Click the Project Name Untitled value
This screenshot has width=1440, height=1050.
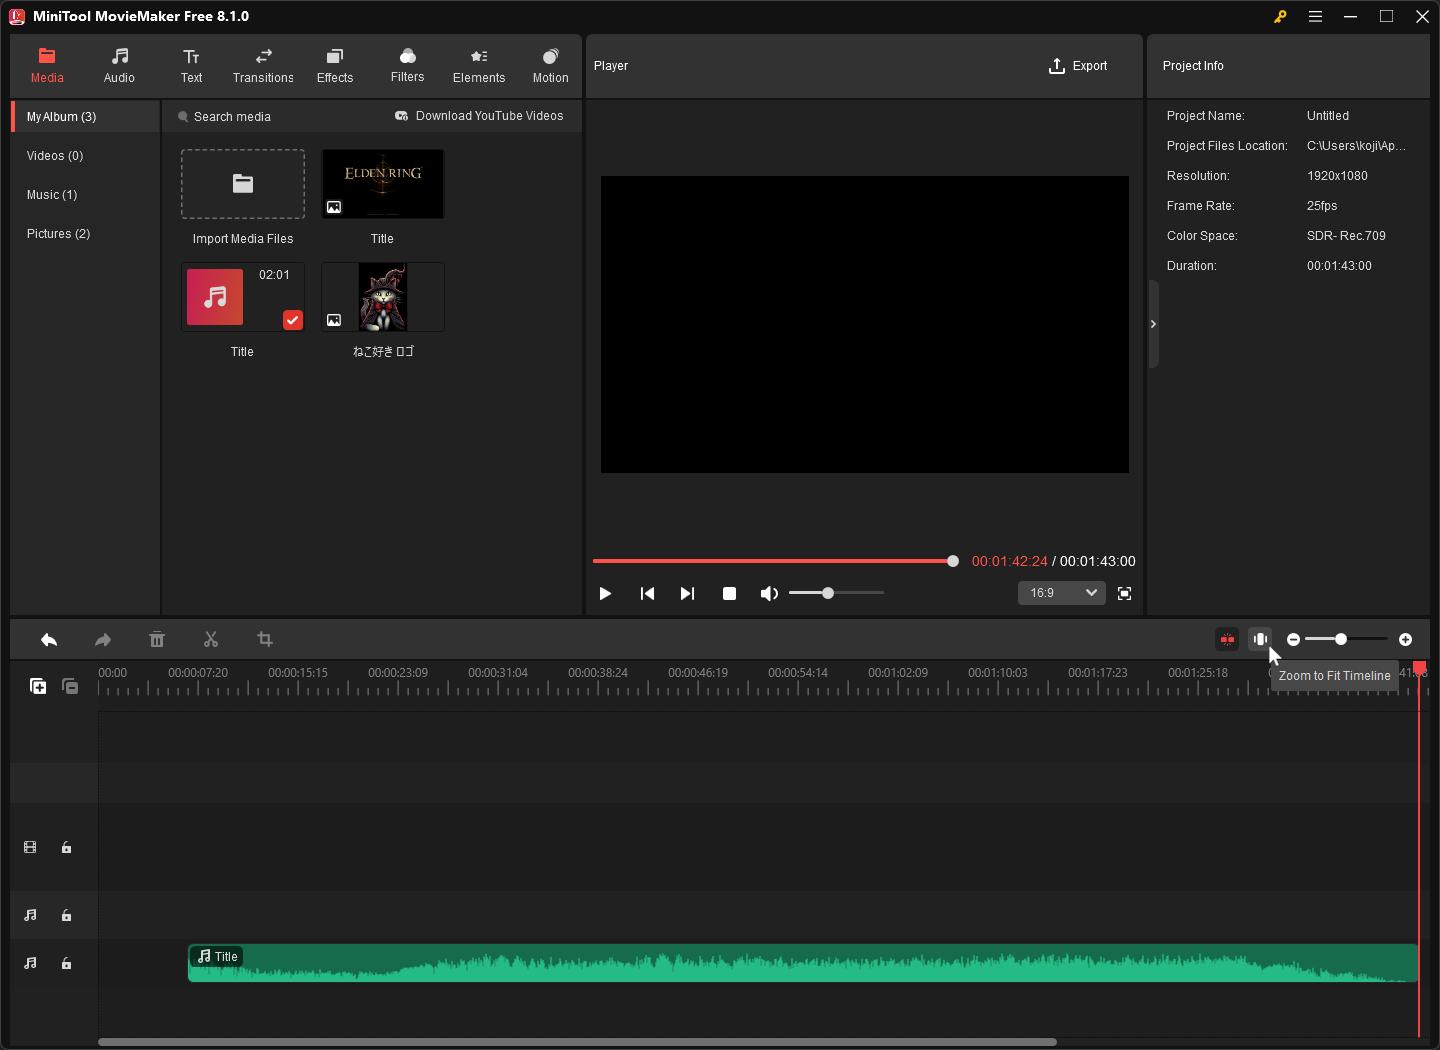tap(1328, 116)
